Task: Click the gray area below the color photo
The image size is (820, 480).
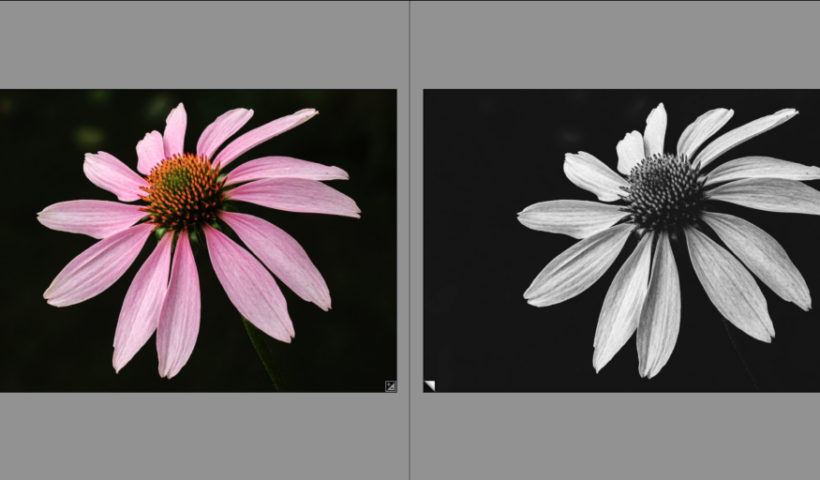Action: [200, 435]
